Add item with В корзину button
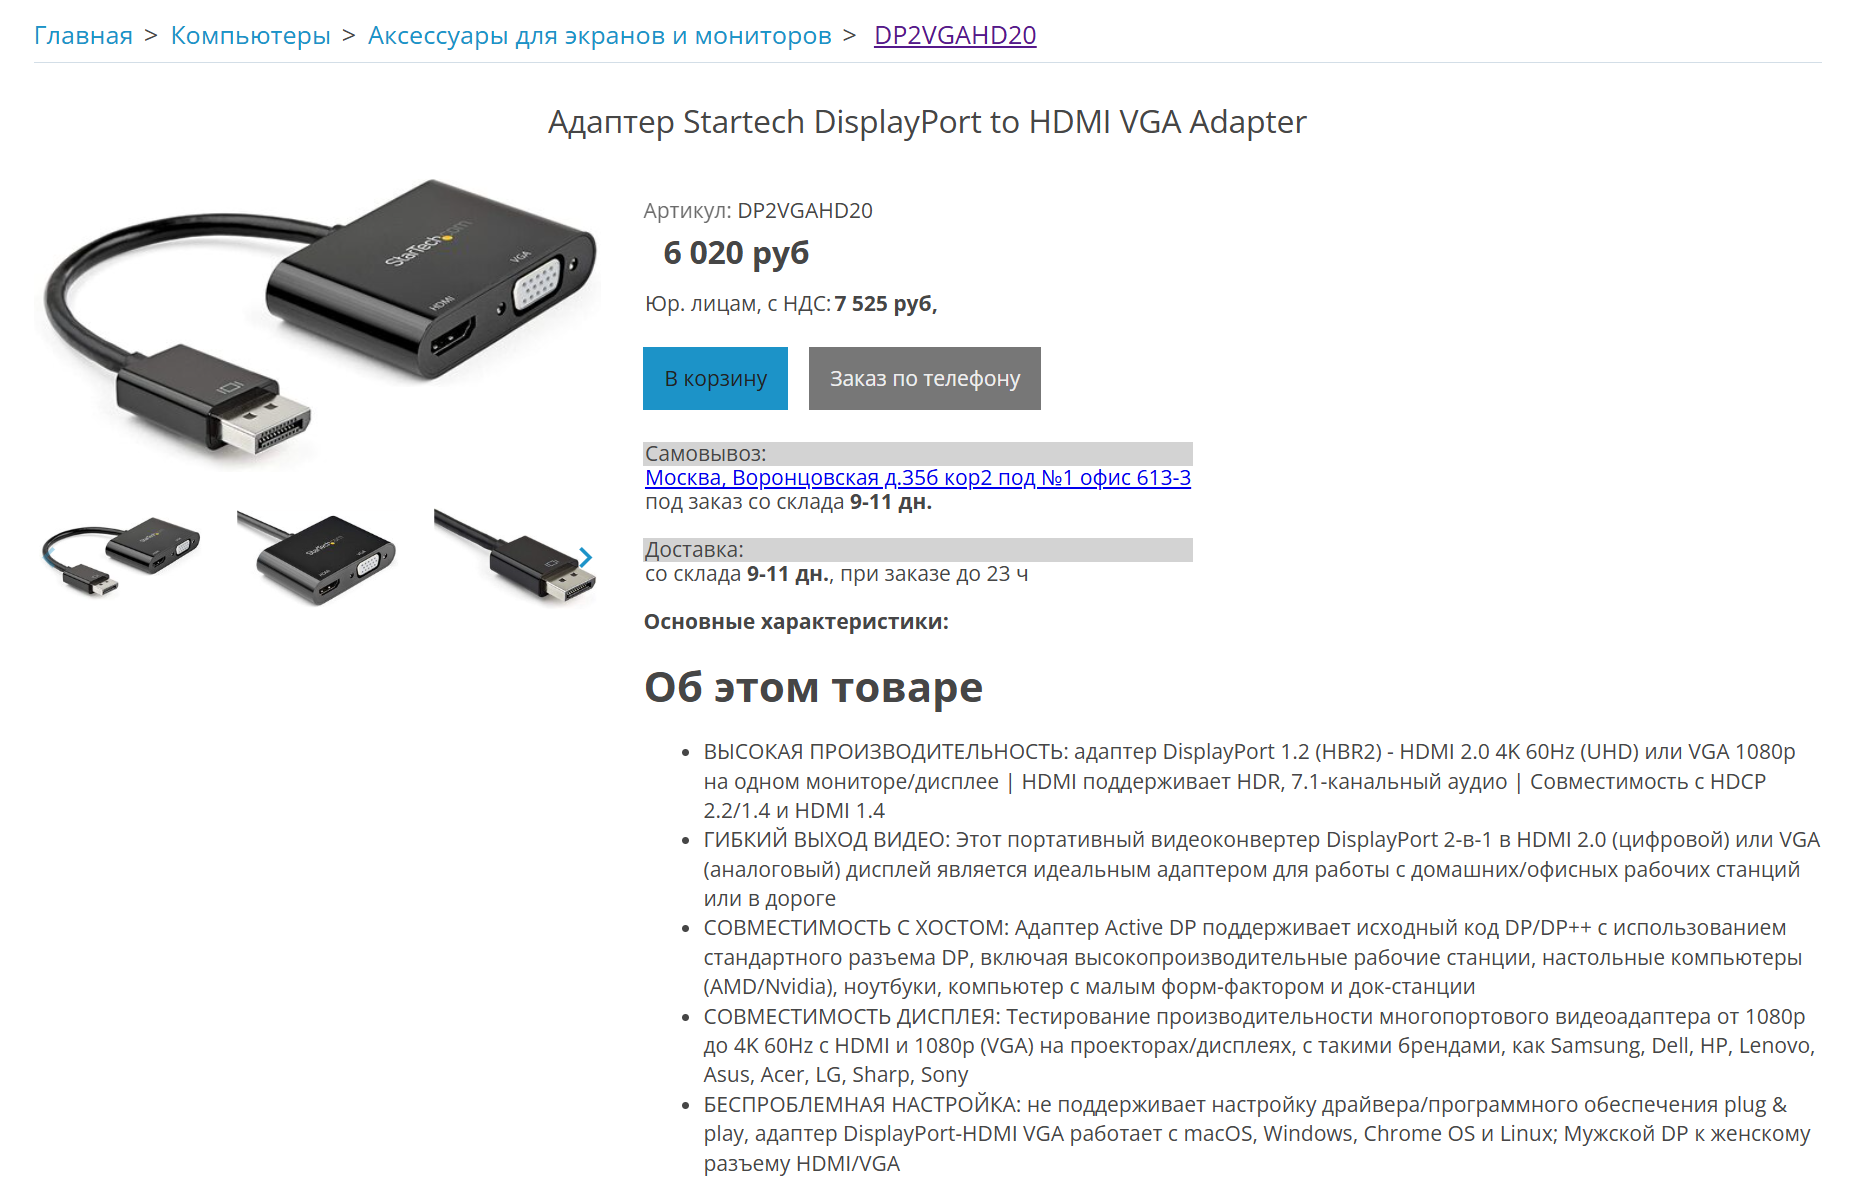This screenshot has height=1184, width=1865. pos(715,378)
